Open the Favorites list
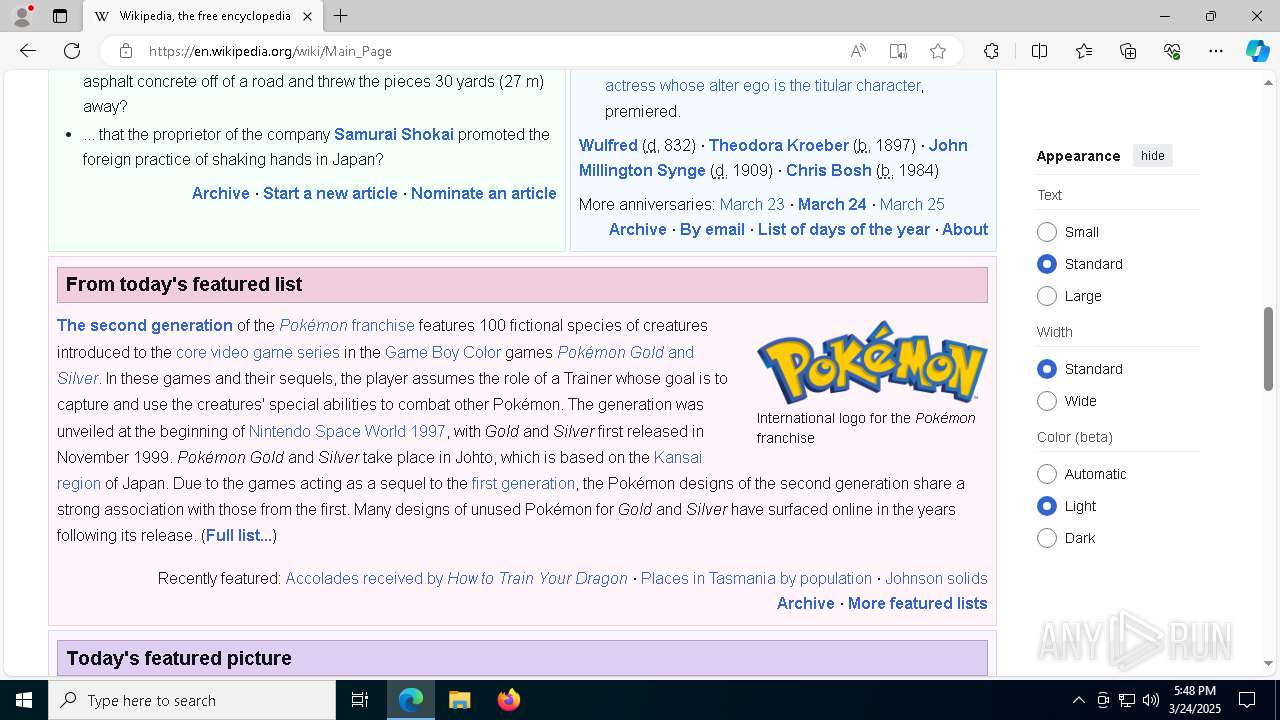Image resolution: width=1280 pixels, height=720 pixels. pos(1084,51)
